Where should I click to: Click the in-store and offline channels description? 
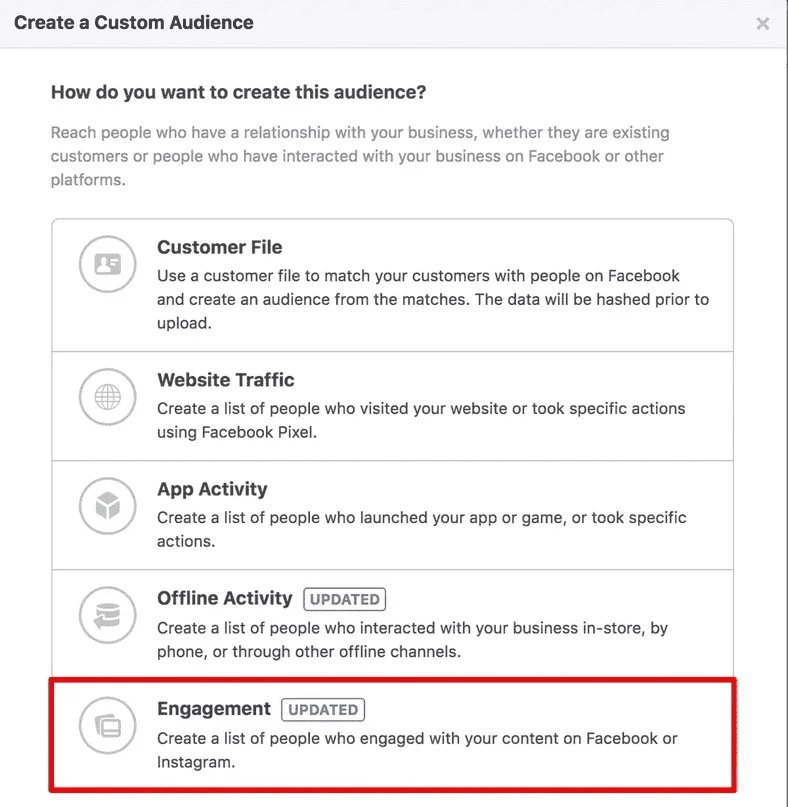(x=412, y=640)
